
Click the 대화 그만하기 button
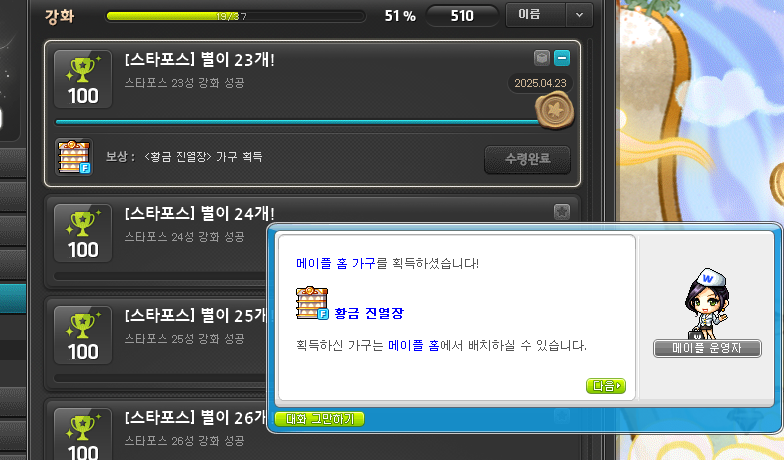320,419
